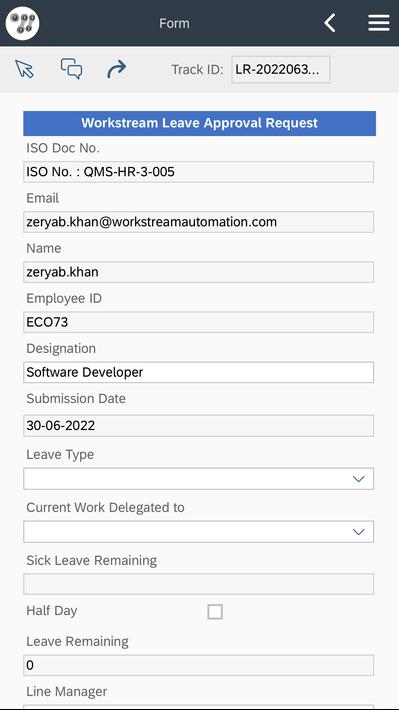This screenshot has width=399, height=710.
Task: Edit the Designation Software Developer field
Action: (x=198, y=372)
